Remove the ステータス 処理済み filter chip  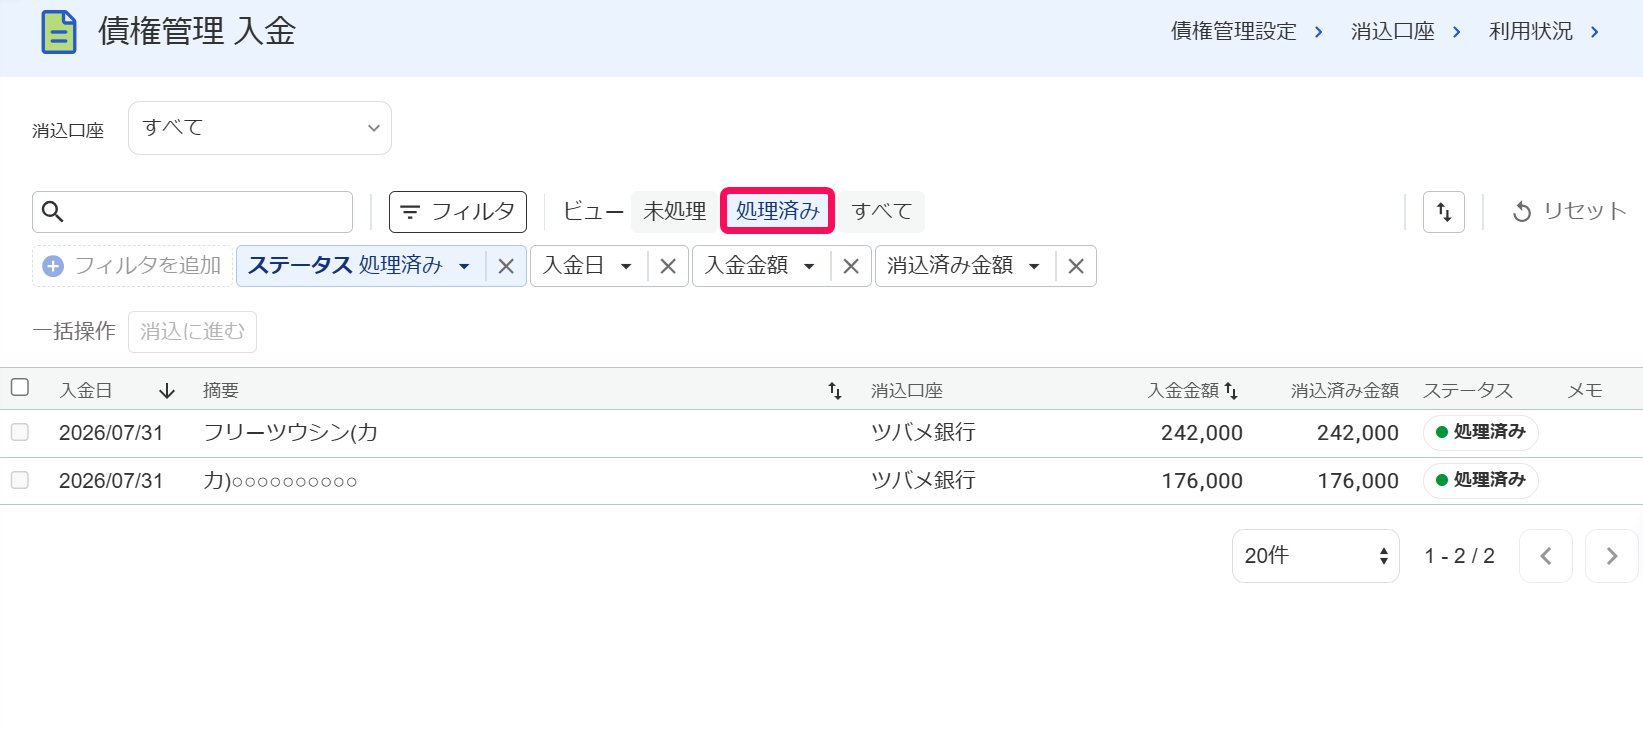506,266
